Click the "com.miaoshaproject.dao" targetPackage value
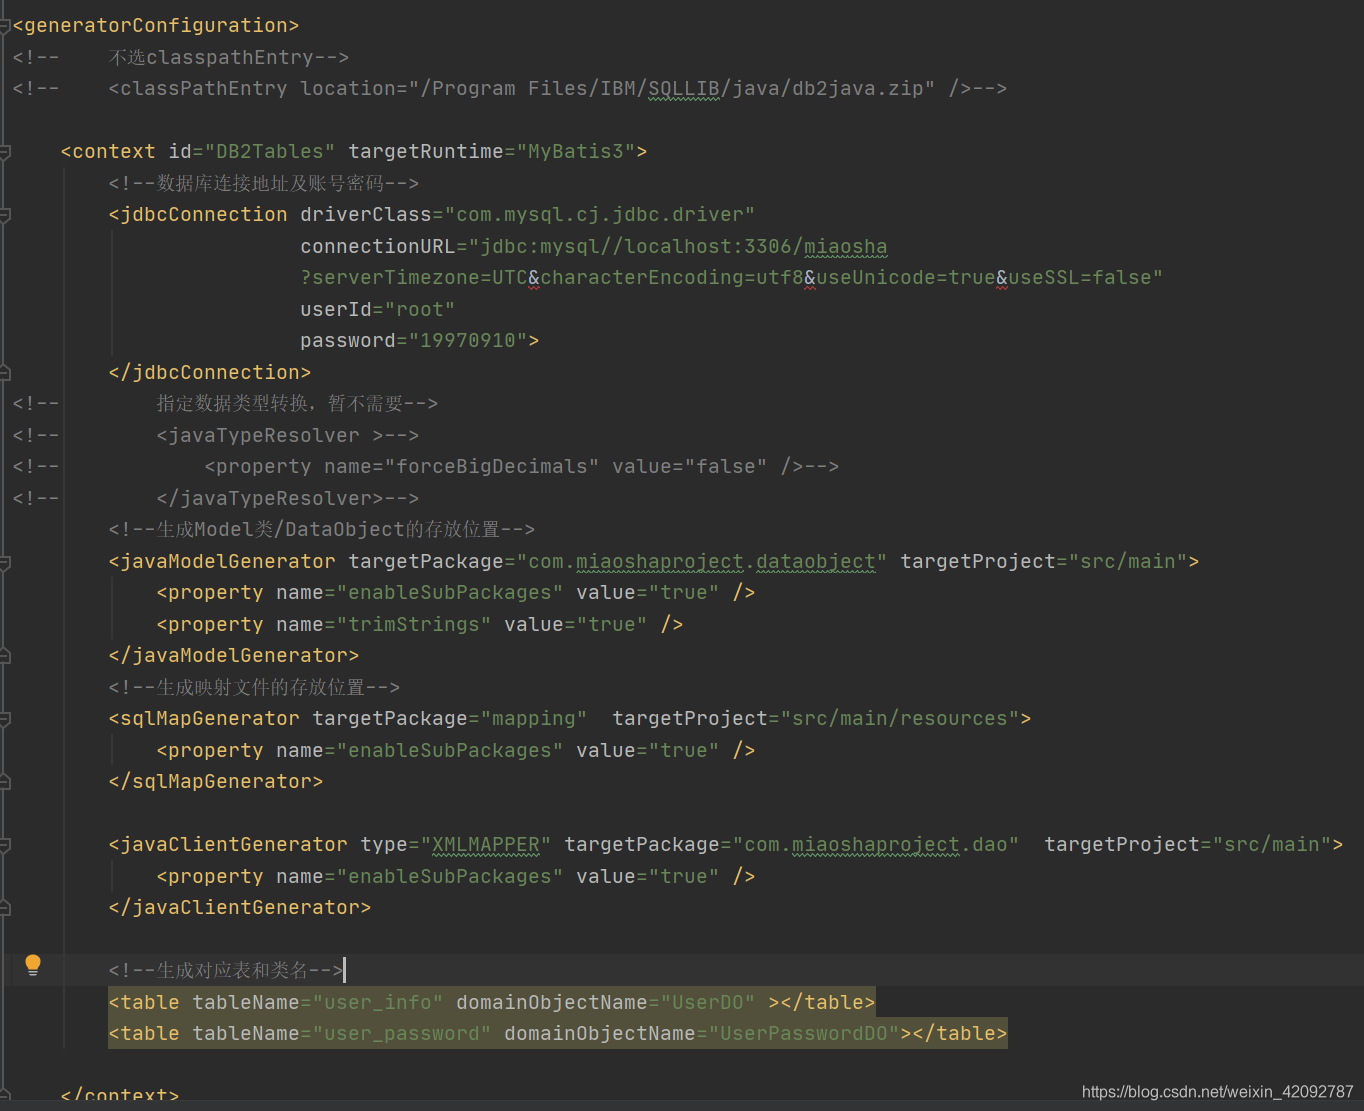This screenshot has height=1111, width=1364. click(x=876, y=845)
